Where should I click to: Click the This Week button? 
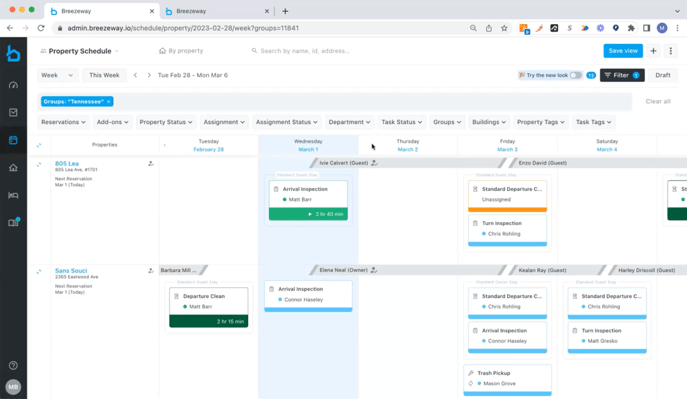tap(104, 75)
